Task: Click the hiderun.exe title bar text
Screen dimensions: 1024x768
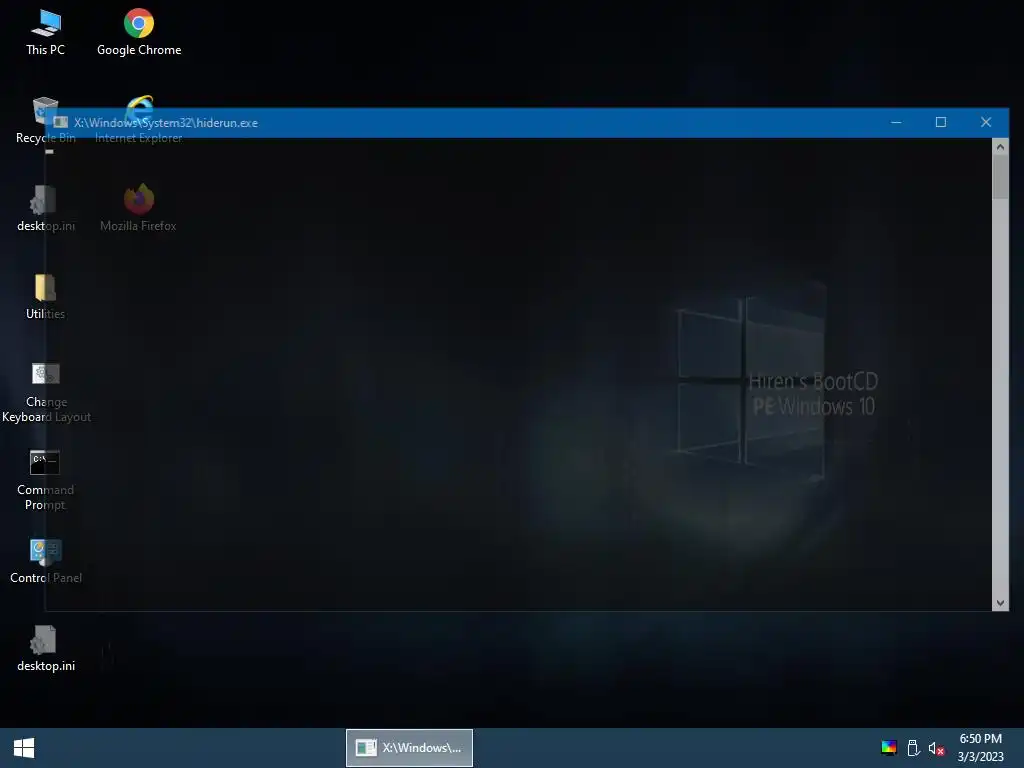Action: pyautogui.click(x=166, y=122)
